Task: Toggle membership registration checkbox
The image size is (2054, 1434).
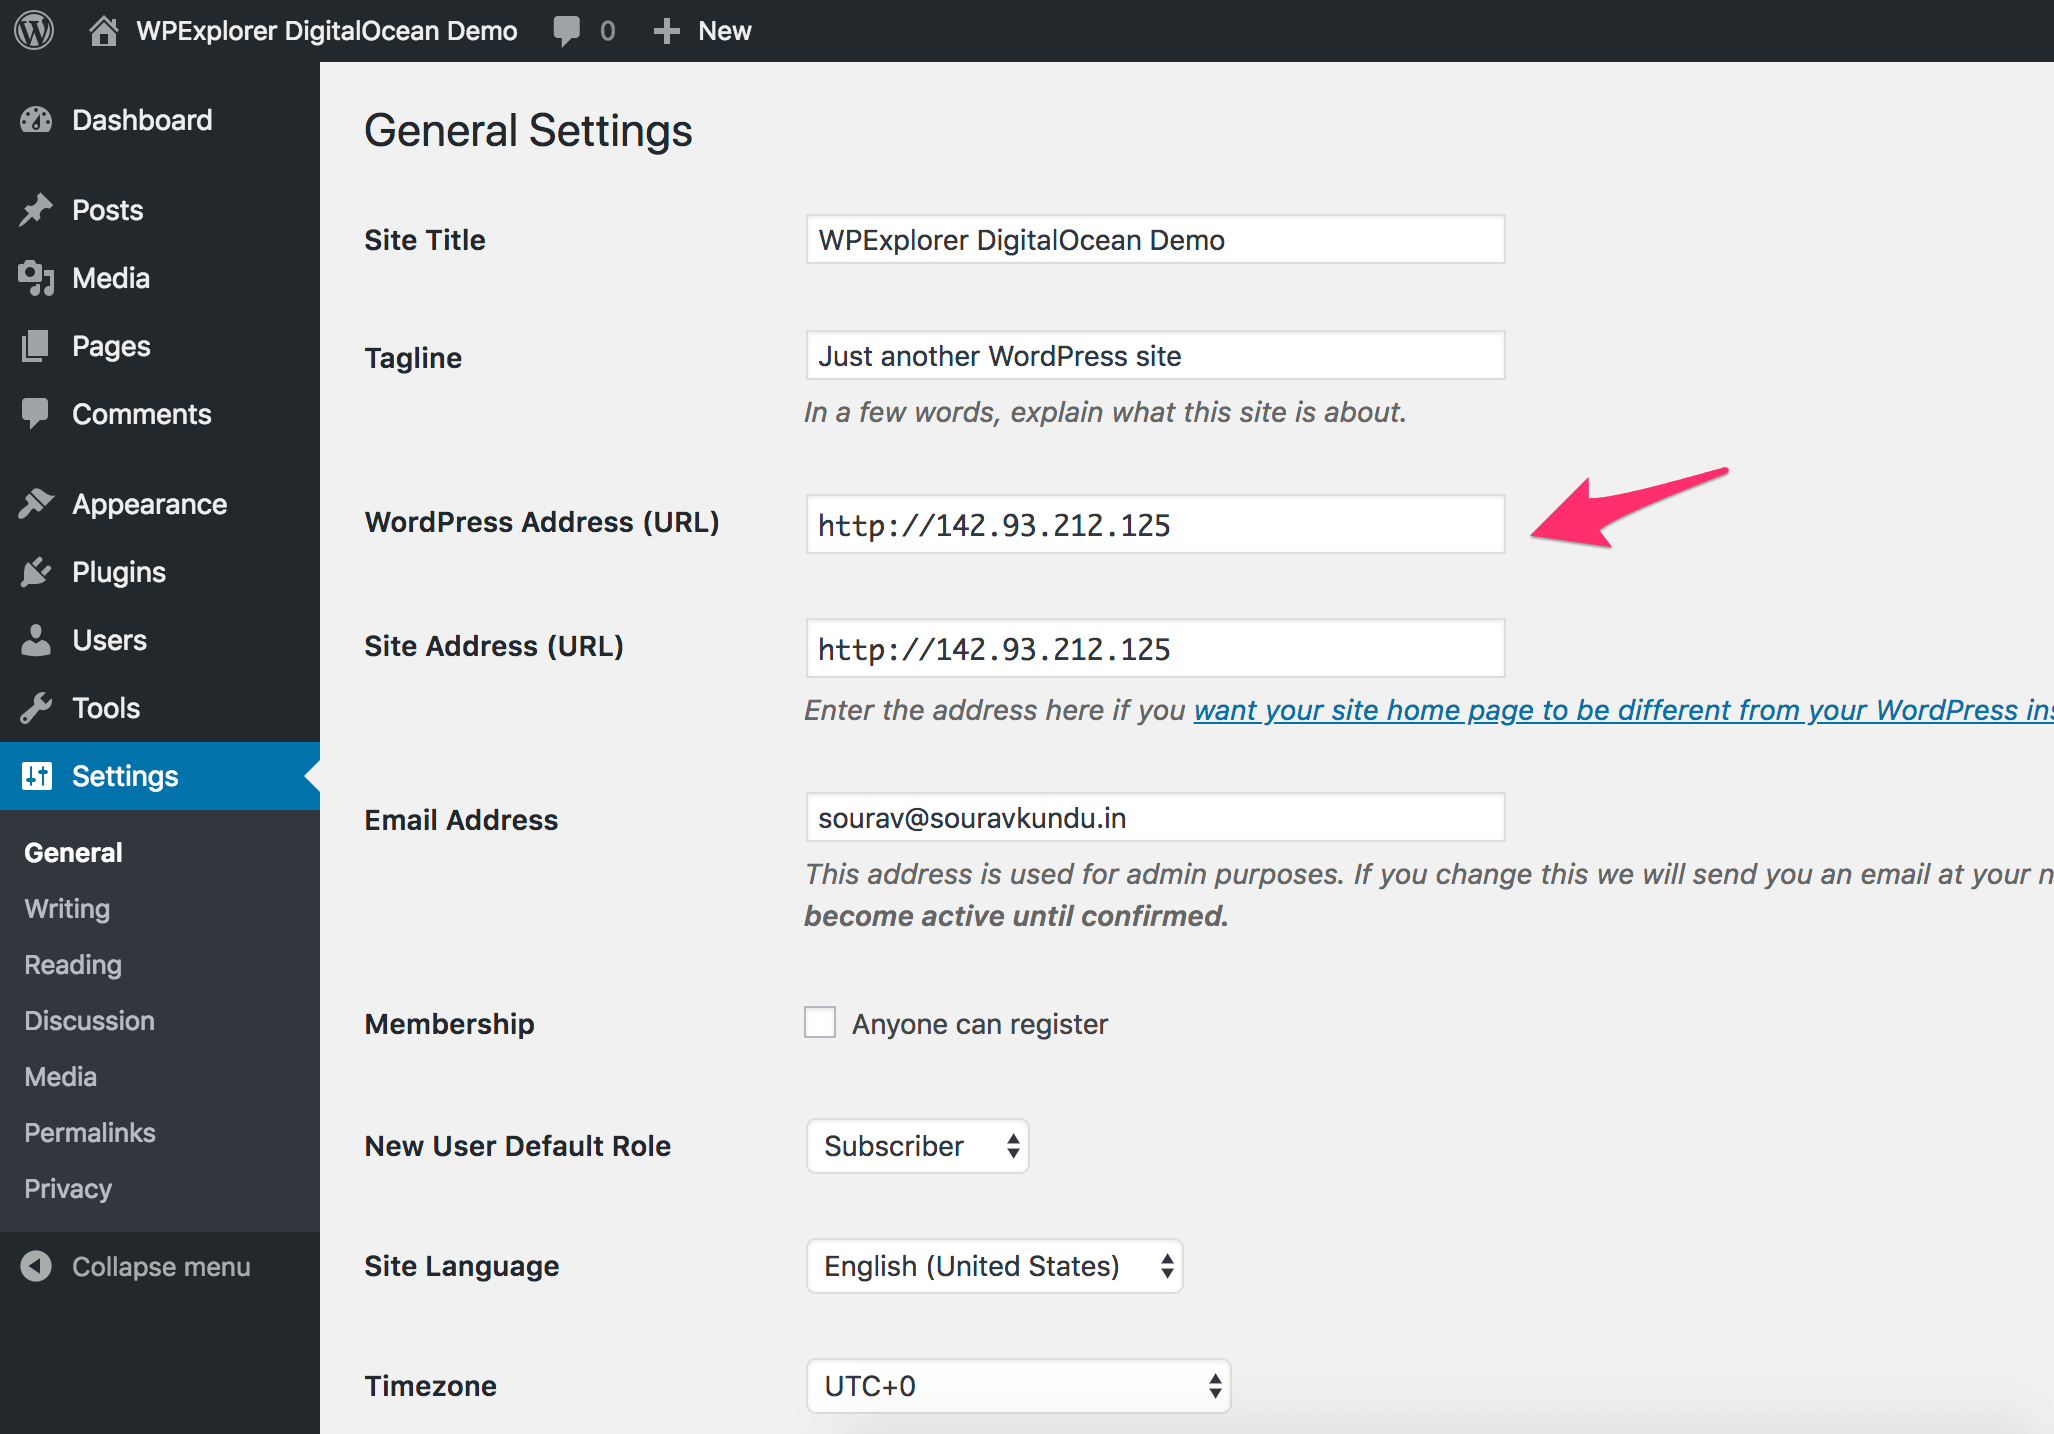Action: tap(818, 1025)
